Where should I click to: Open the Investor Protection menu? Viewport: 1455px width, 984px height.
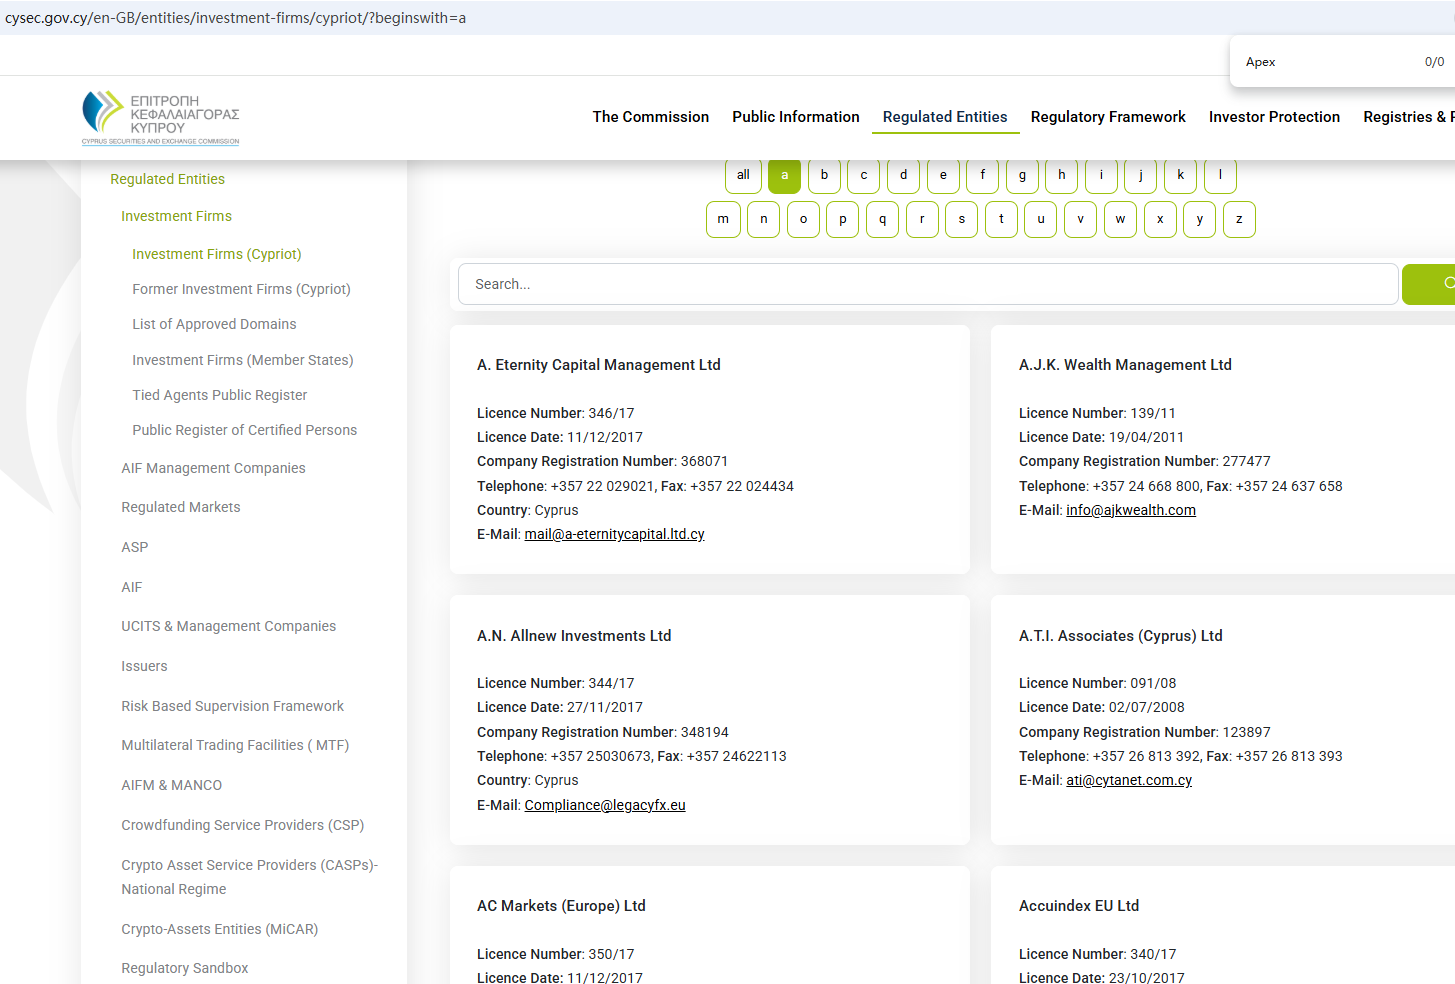pyautogui.click(x=1273, y=117)
